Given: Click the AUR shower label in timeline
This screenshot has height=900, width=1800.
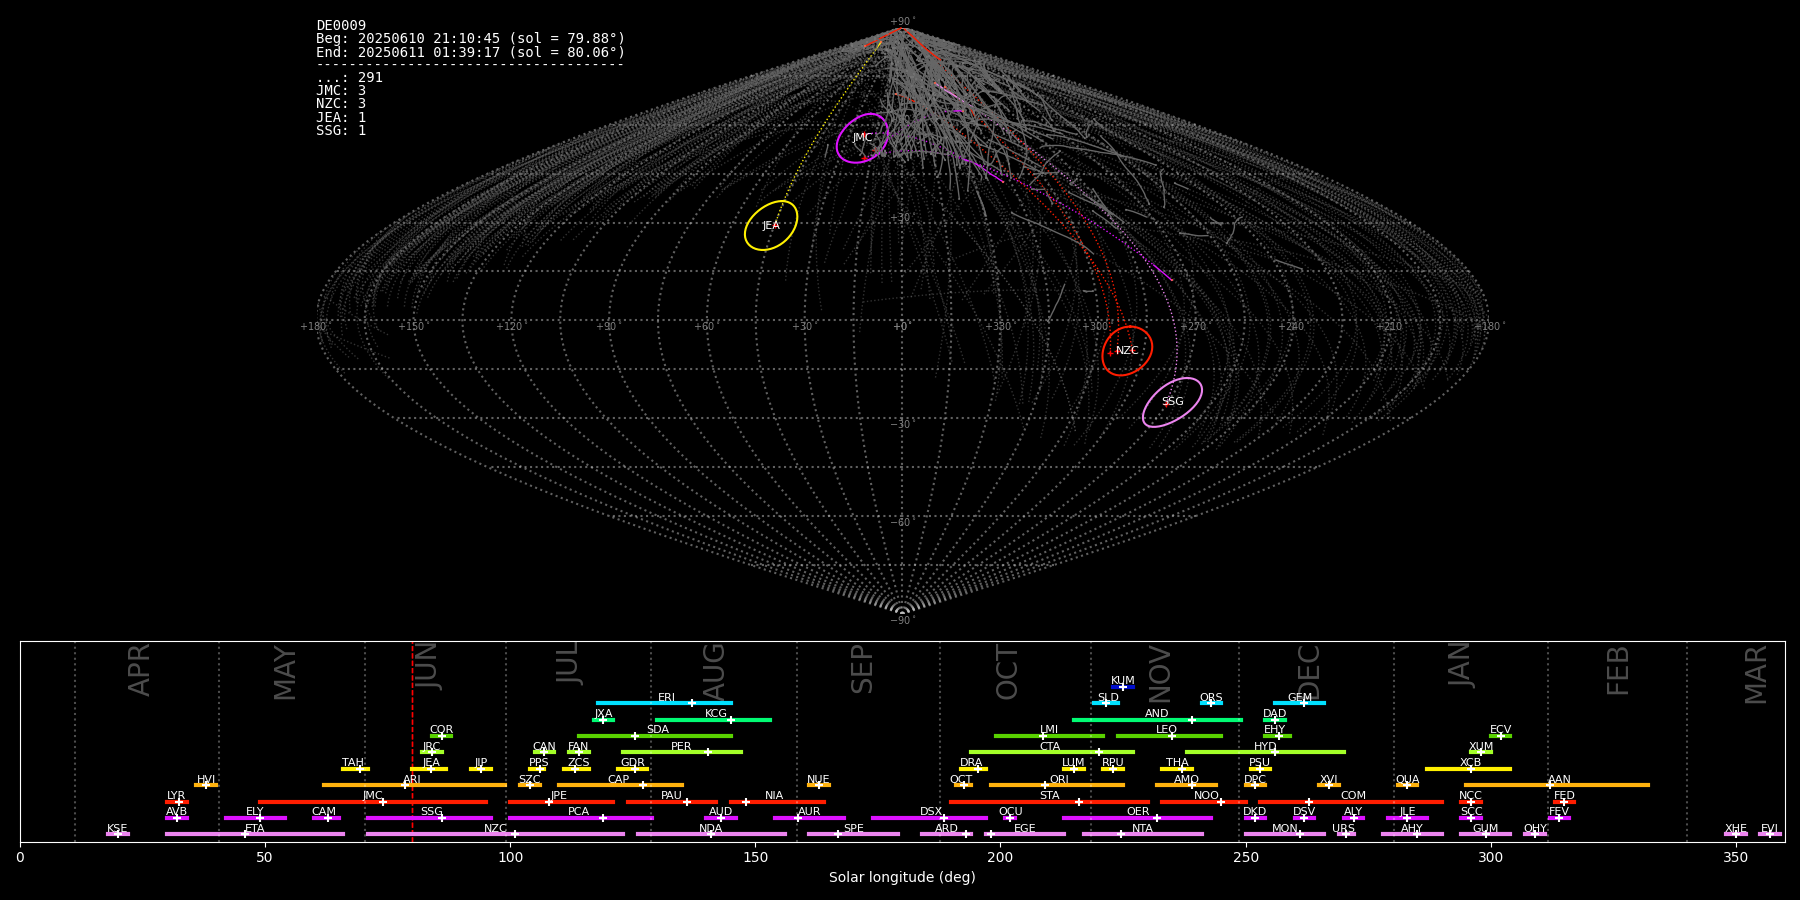Looking at the screenshot, I should pos(809,812).
